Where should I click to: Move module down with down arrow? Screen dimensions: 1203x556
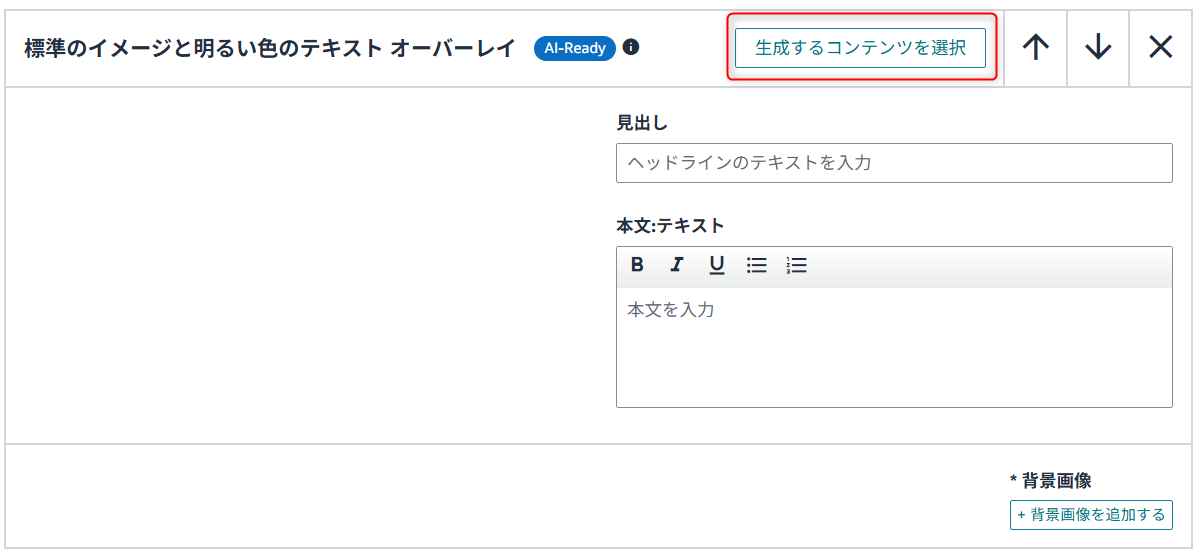pos(1098,48)
